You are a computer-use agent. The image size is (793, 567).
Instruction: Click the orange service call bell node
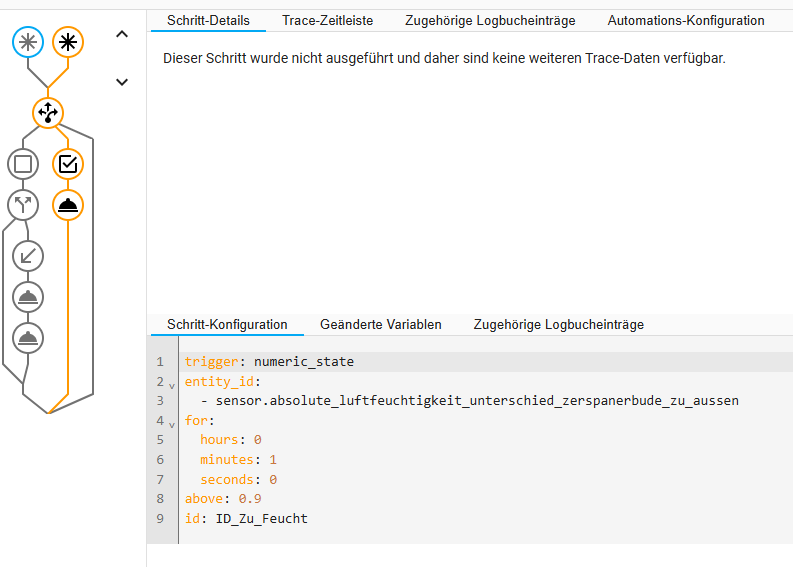(x=68, y=205)
